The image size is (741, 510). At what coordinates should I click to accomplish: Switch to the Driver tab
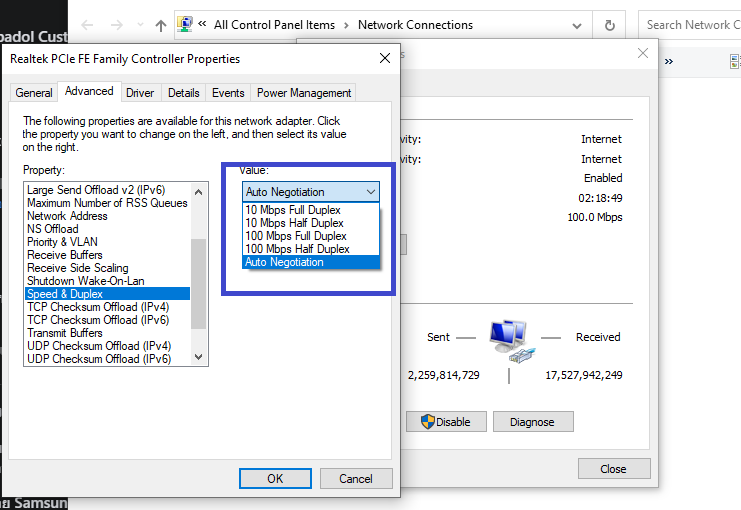tap(140, 93)
